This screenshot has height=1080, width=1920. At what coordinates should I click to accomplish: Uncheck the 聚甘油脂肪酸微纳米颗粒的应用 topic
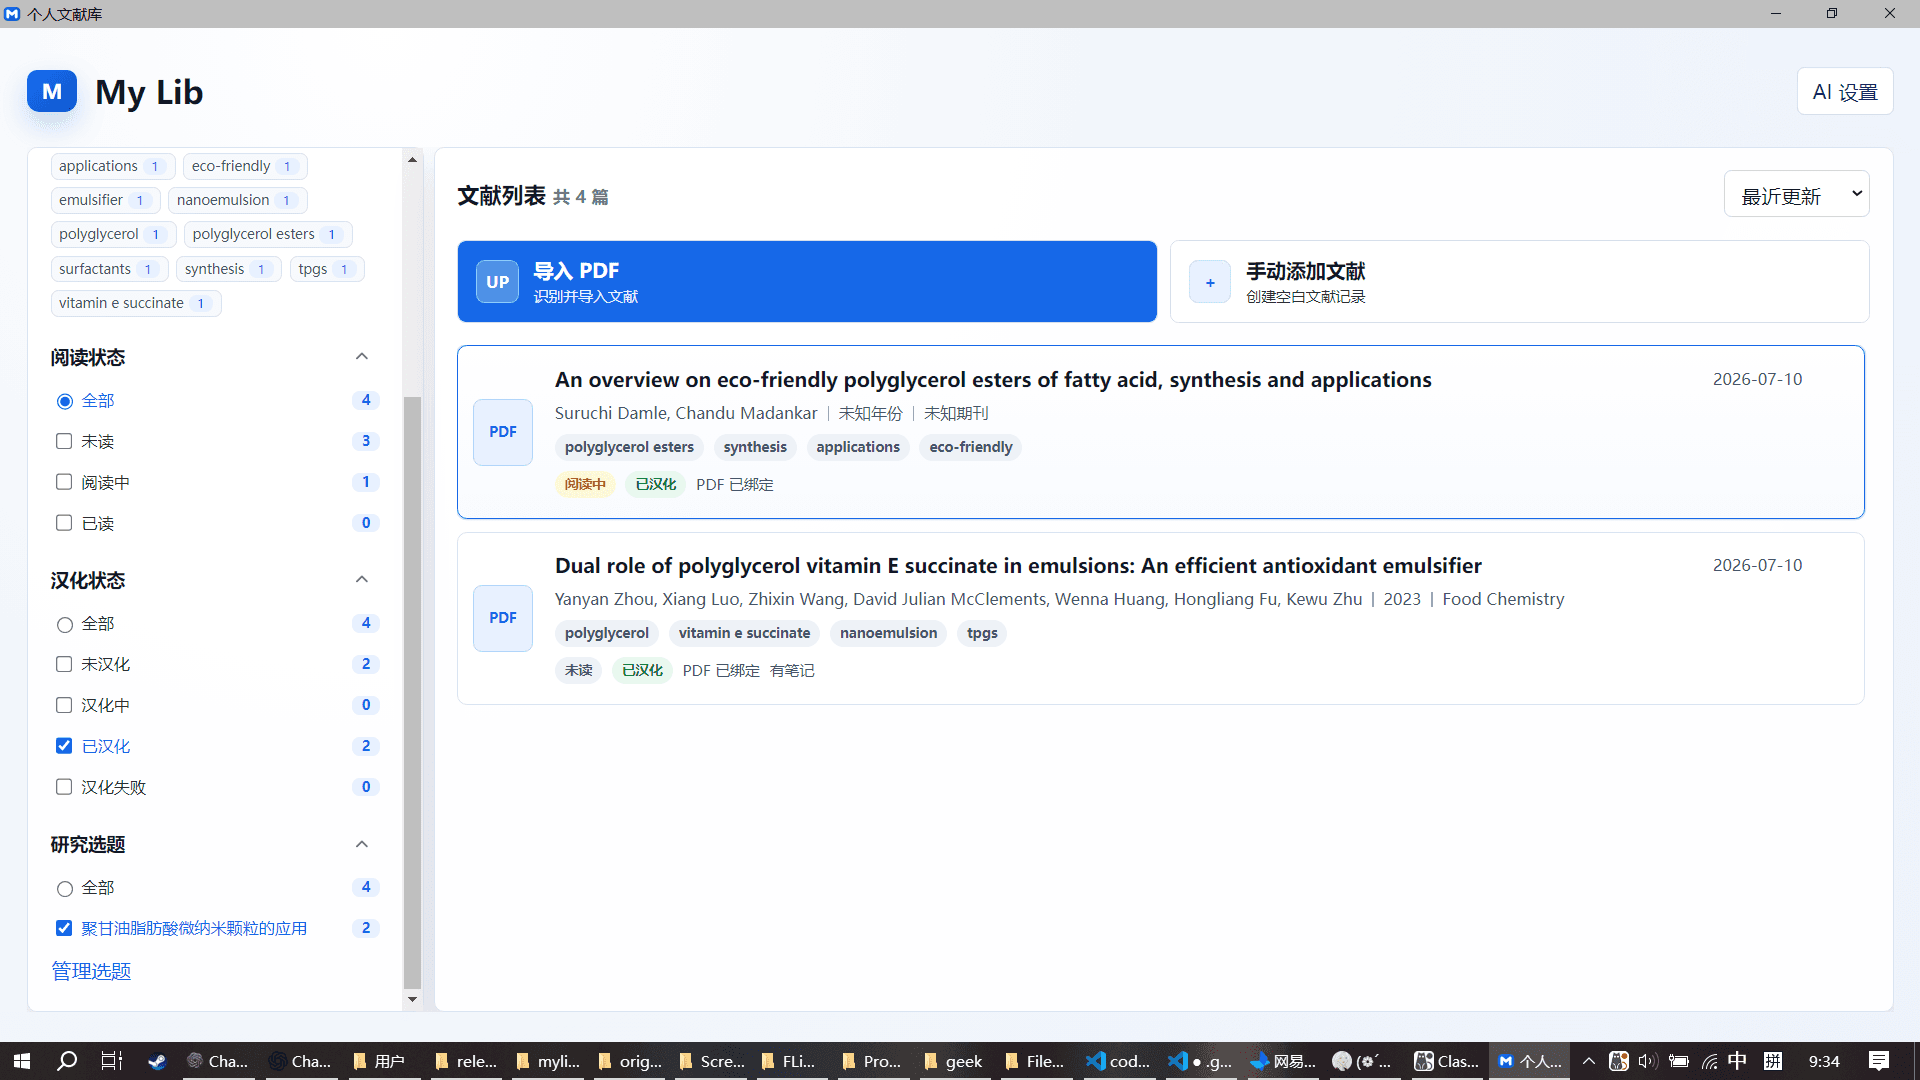(64, 928)
